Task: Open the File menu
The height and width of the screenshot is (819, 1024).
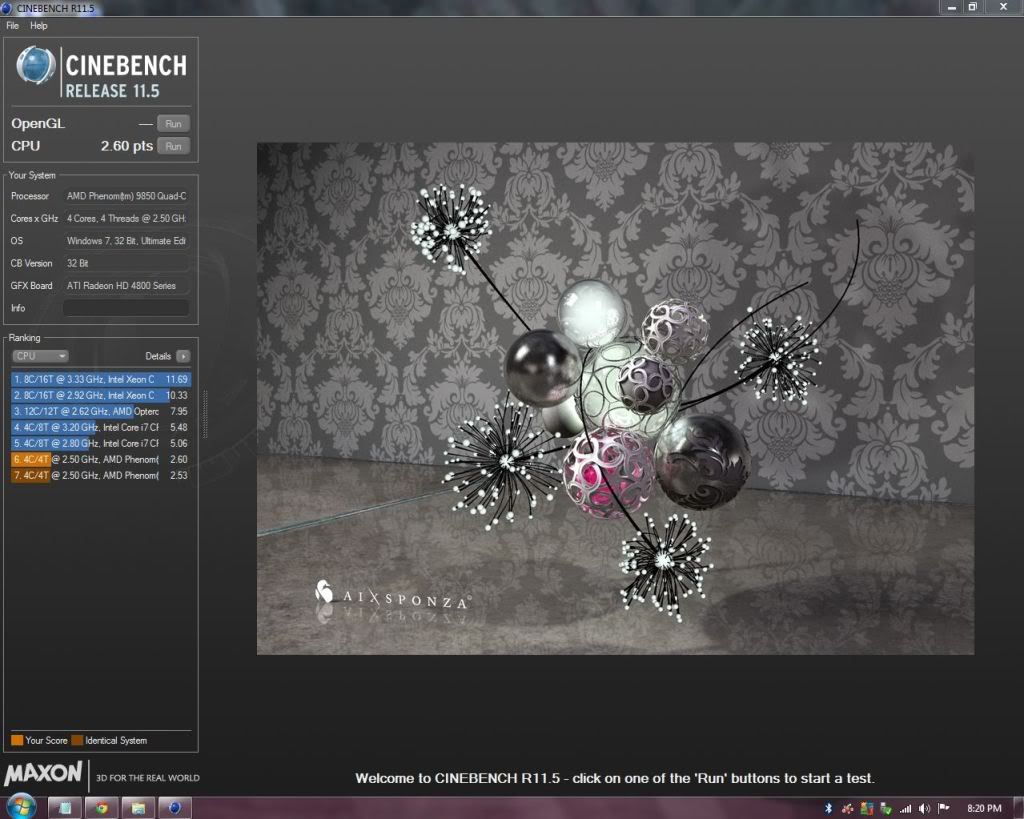Action: coord(12,25)
